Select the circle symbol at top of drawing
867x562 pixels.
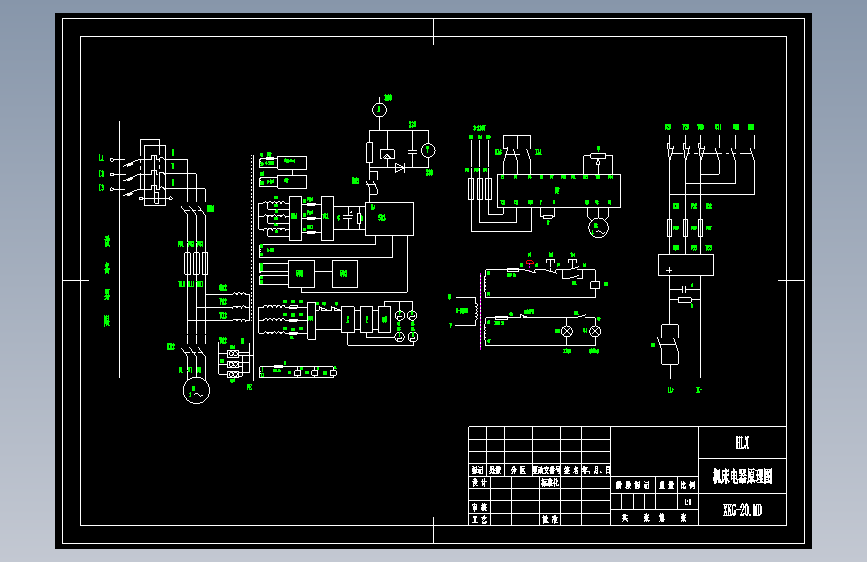click(x=379, y=110)
